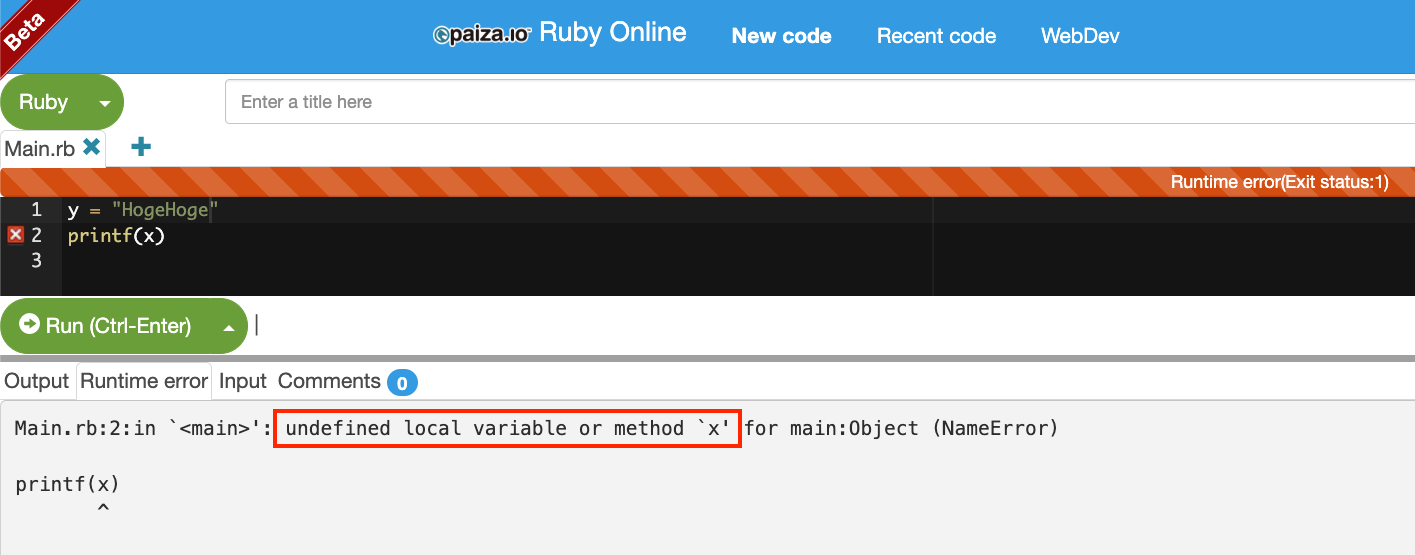This screenshot has height=555, width=1415.
Task: Close the Main.rb file tab
Action: click(x=92, y=147)
